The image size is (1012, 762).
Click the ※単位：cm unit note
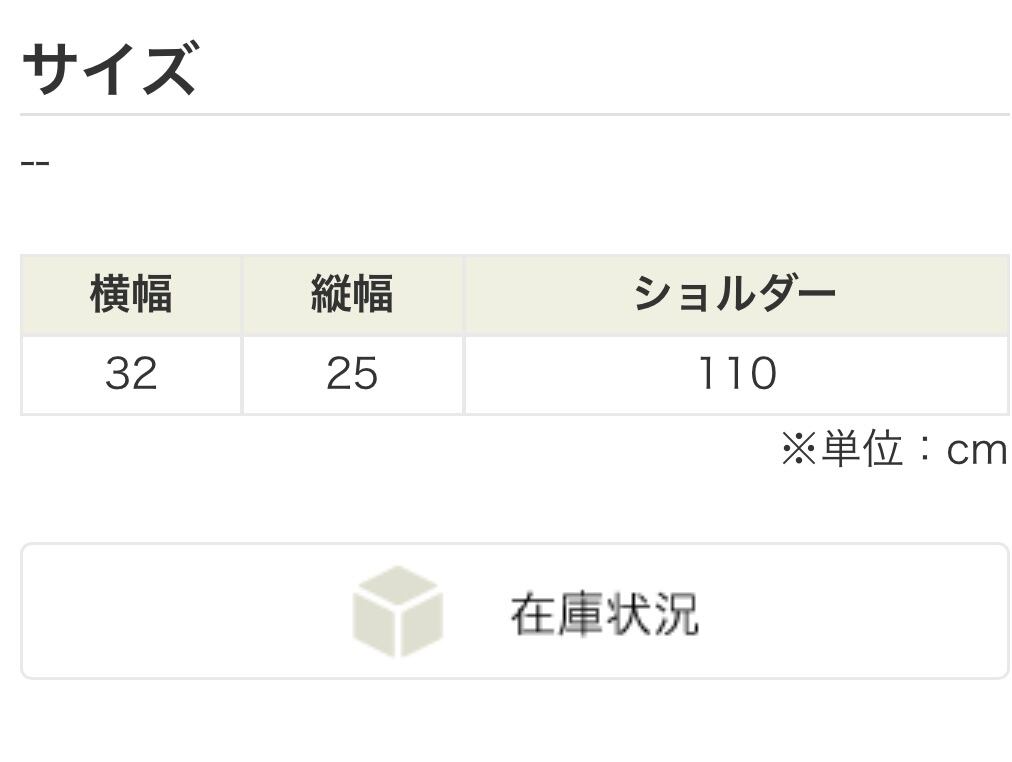893,450
